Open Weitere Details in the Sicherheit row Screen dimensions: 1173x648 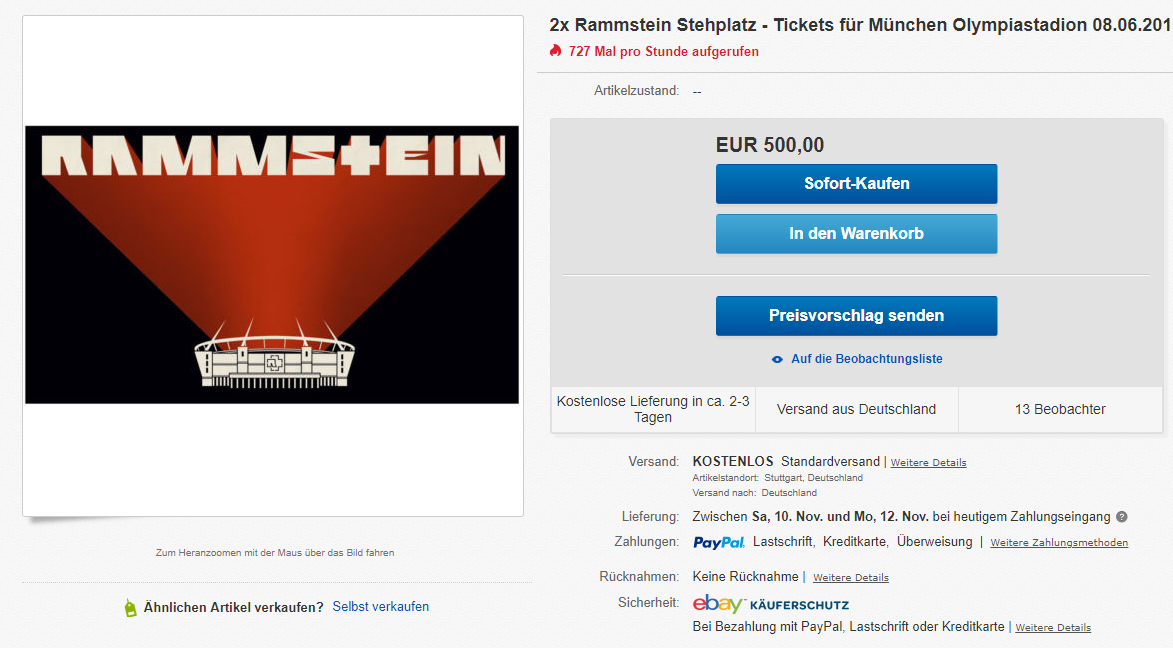1053,628
